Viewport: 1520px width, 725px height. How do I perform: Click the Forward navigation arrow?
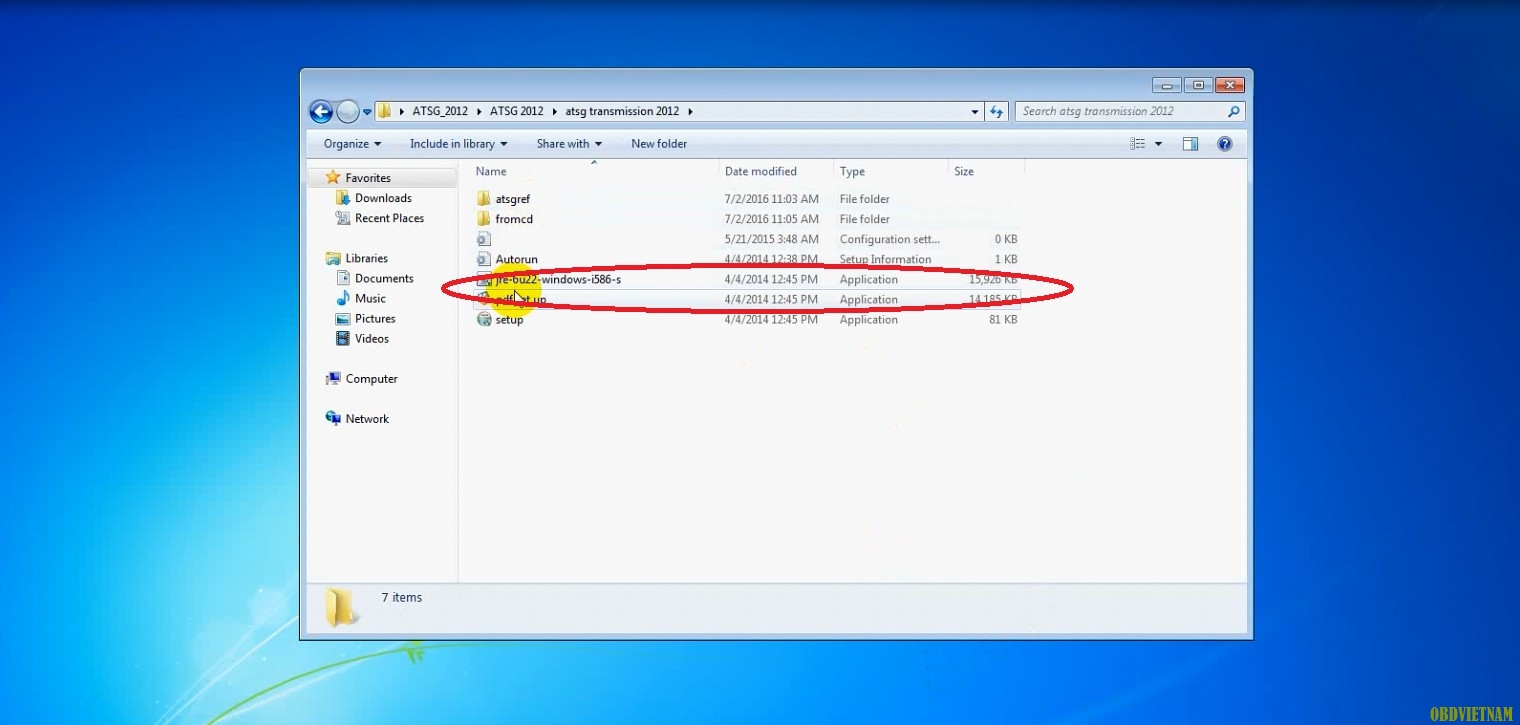[x=347, y=112]
